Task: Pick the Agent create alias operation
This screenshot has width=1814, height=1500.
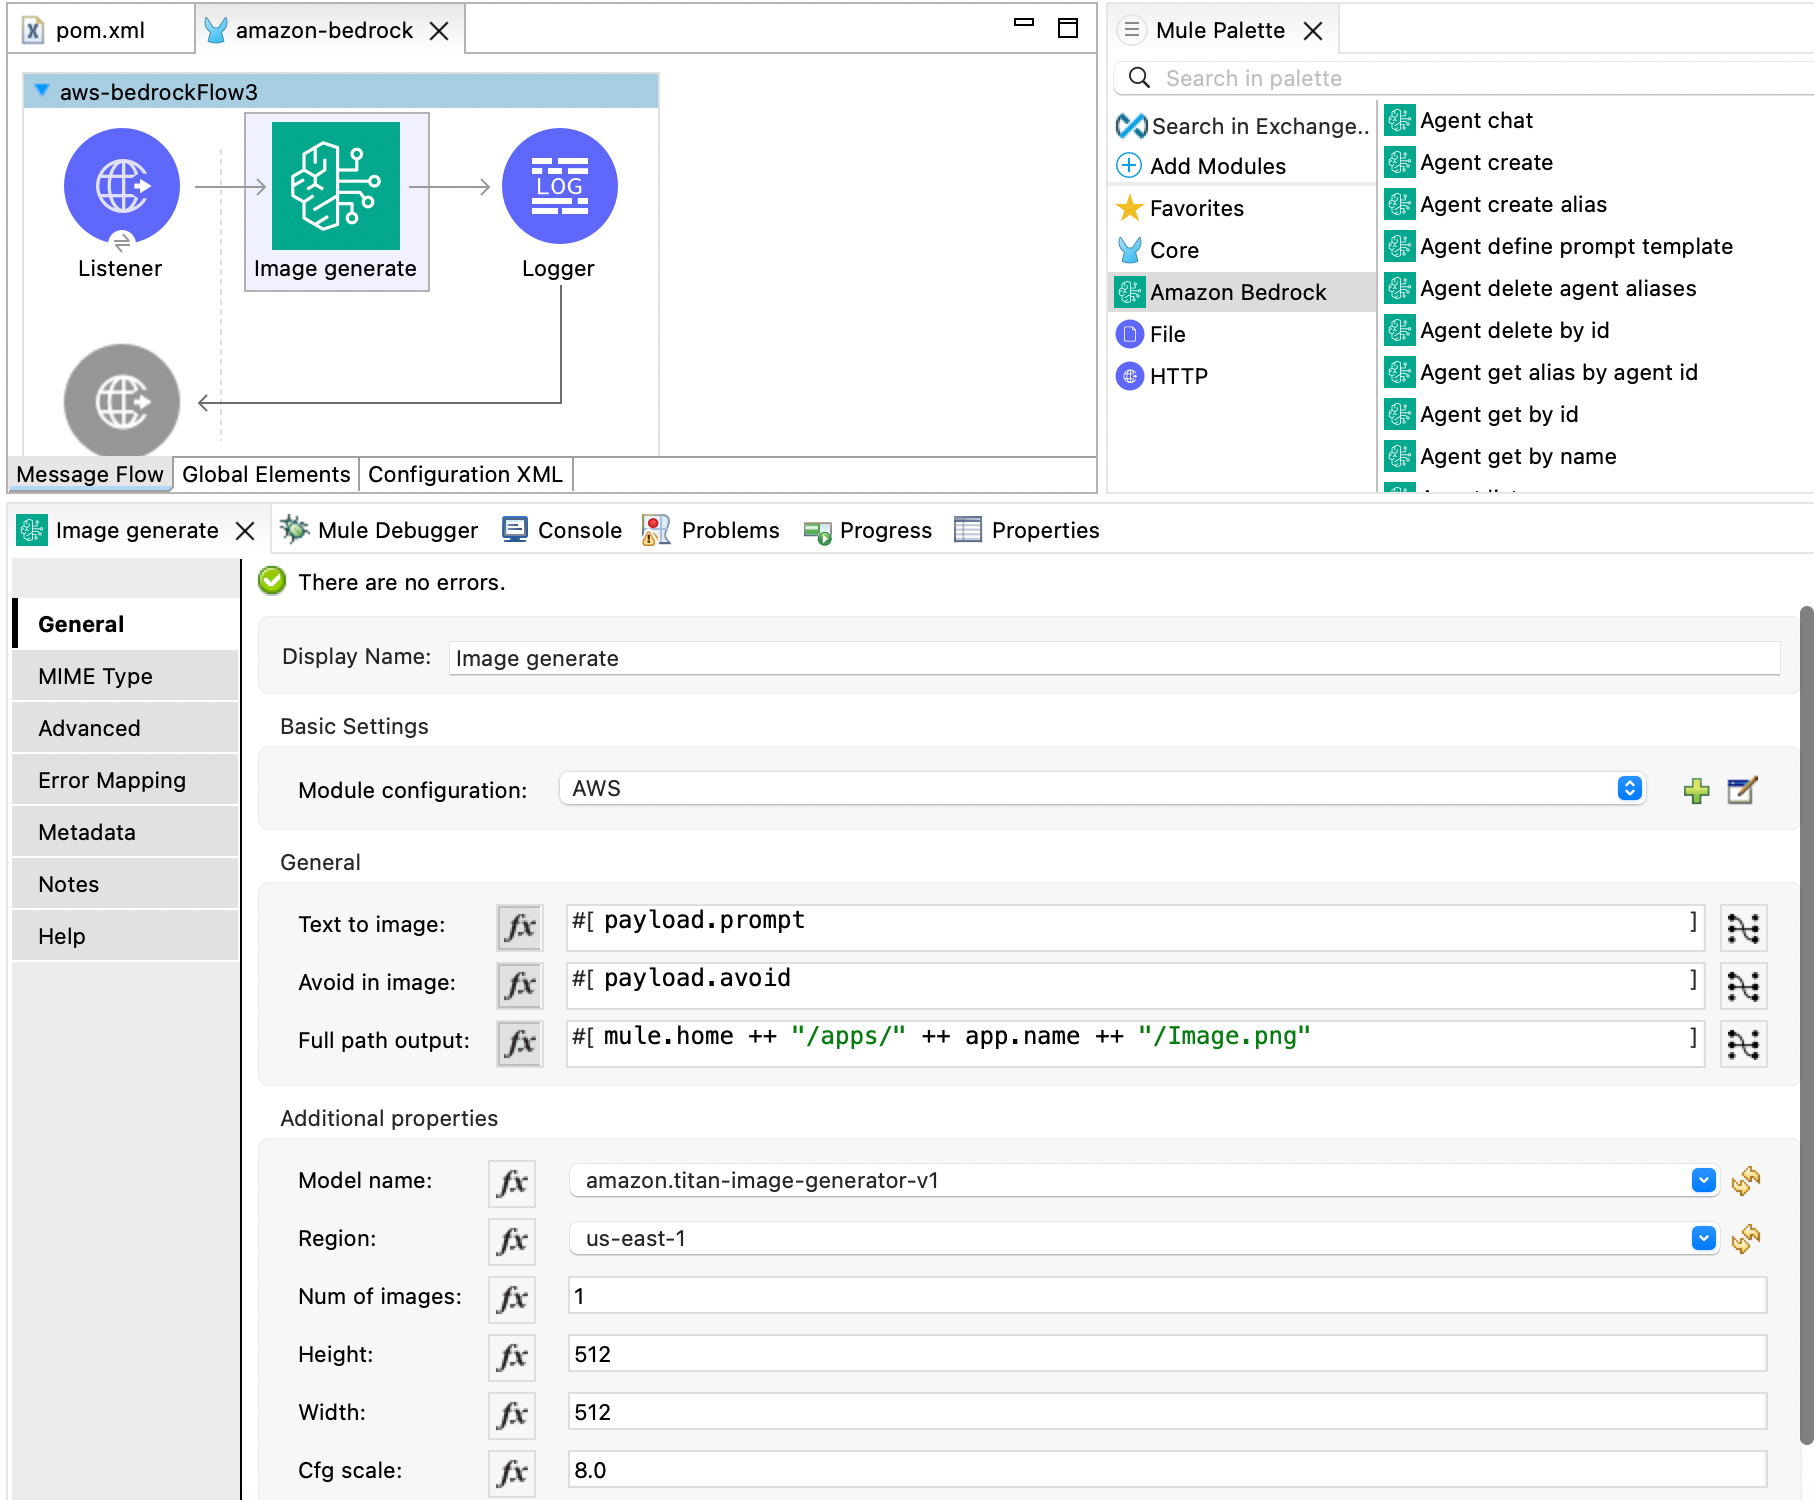Action: (1496, 204)
